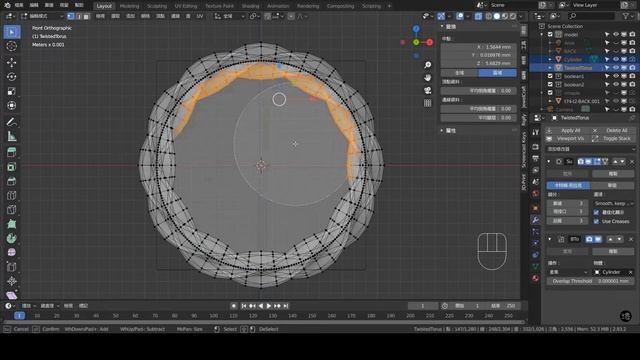Select the Select Box tool
The height and width of the screenshot is (360, 640).
click(x=12, y=32)
